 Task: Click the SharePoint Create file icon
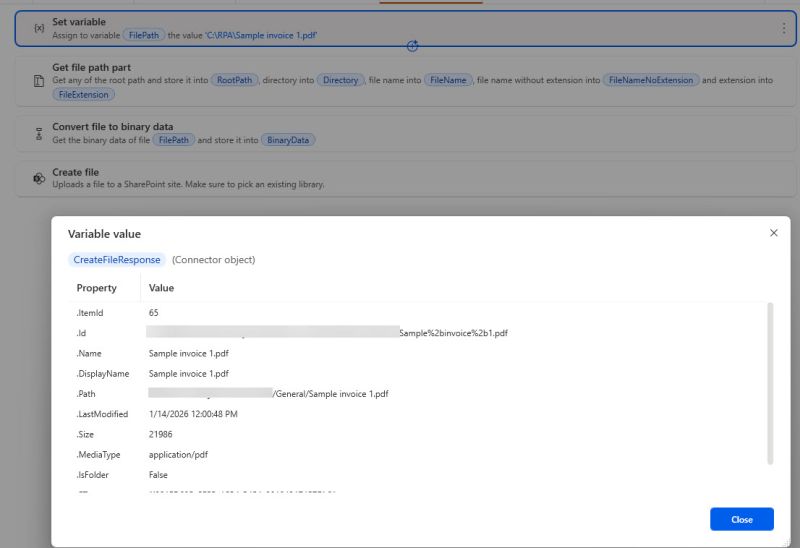coord(38,178)
